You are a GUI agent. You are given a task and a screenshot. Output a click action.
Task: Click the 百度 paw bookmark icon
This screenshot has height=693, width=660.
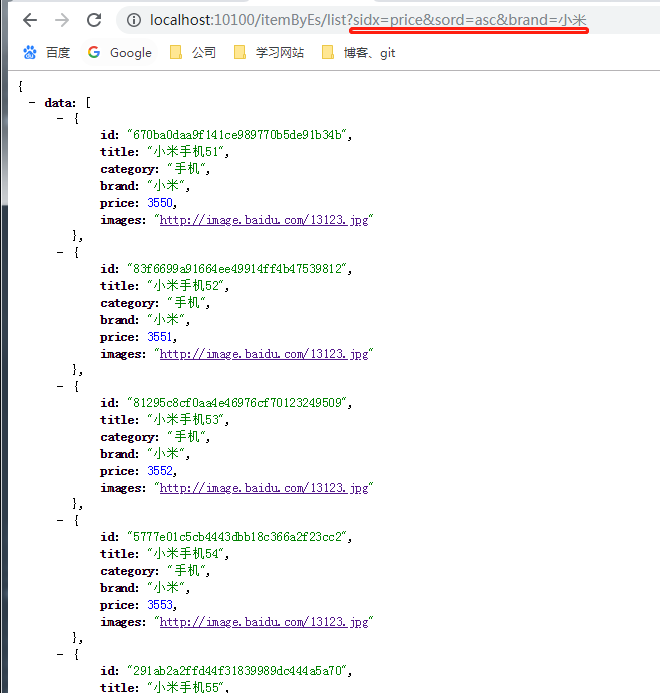tap(30, 53)
